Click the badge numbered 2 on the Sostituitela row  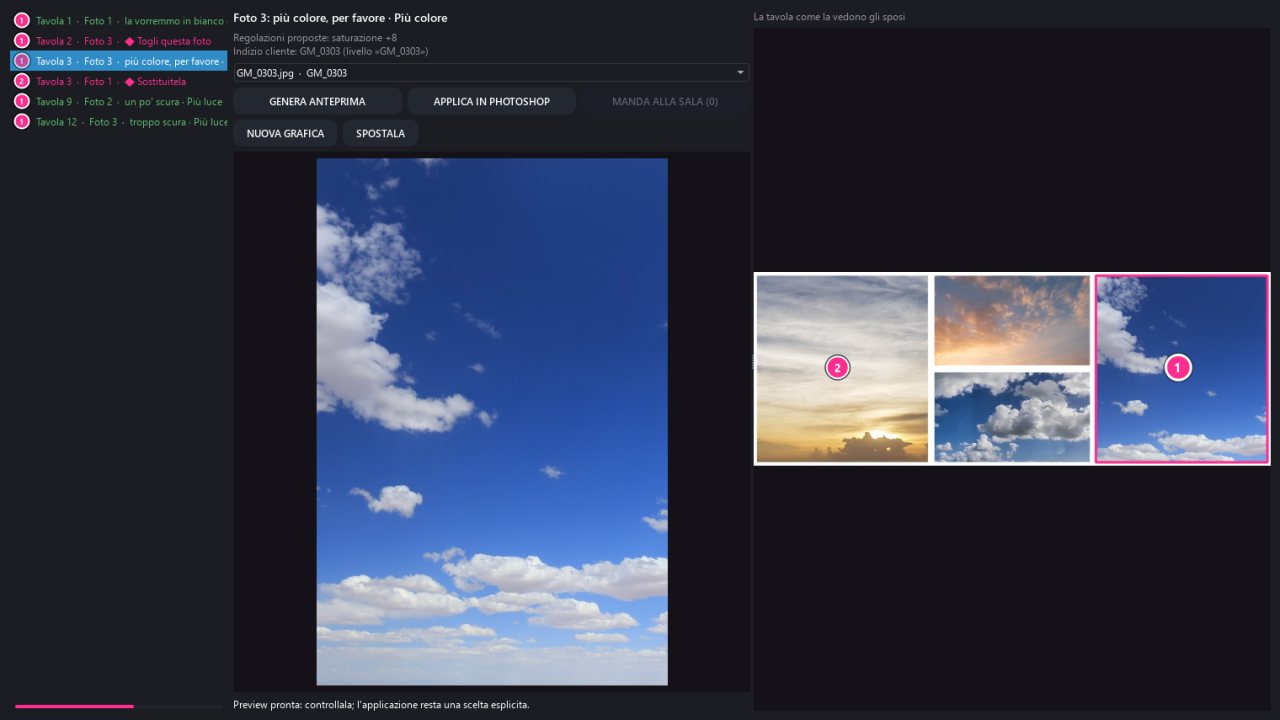click(x=22, y=81)
